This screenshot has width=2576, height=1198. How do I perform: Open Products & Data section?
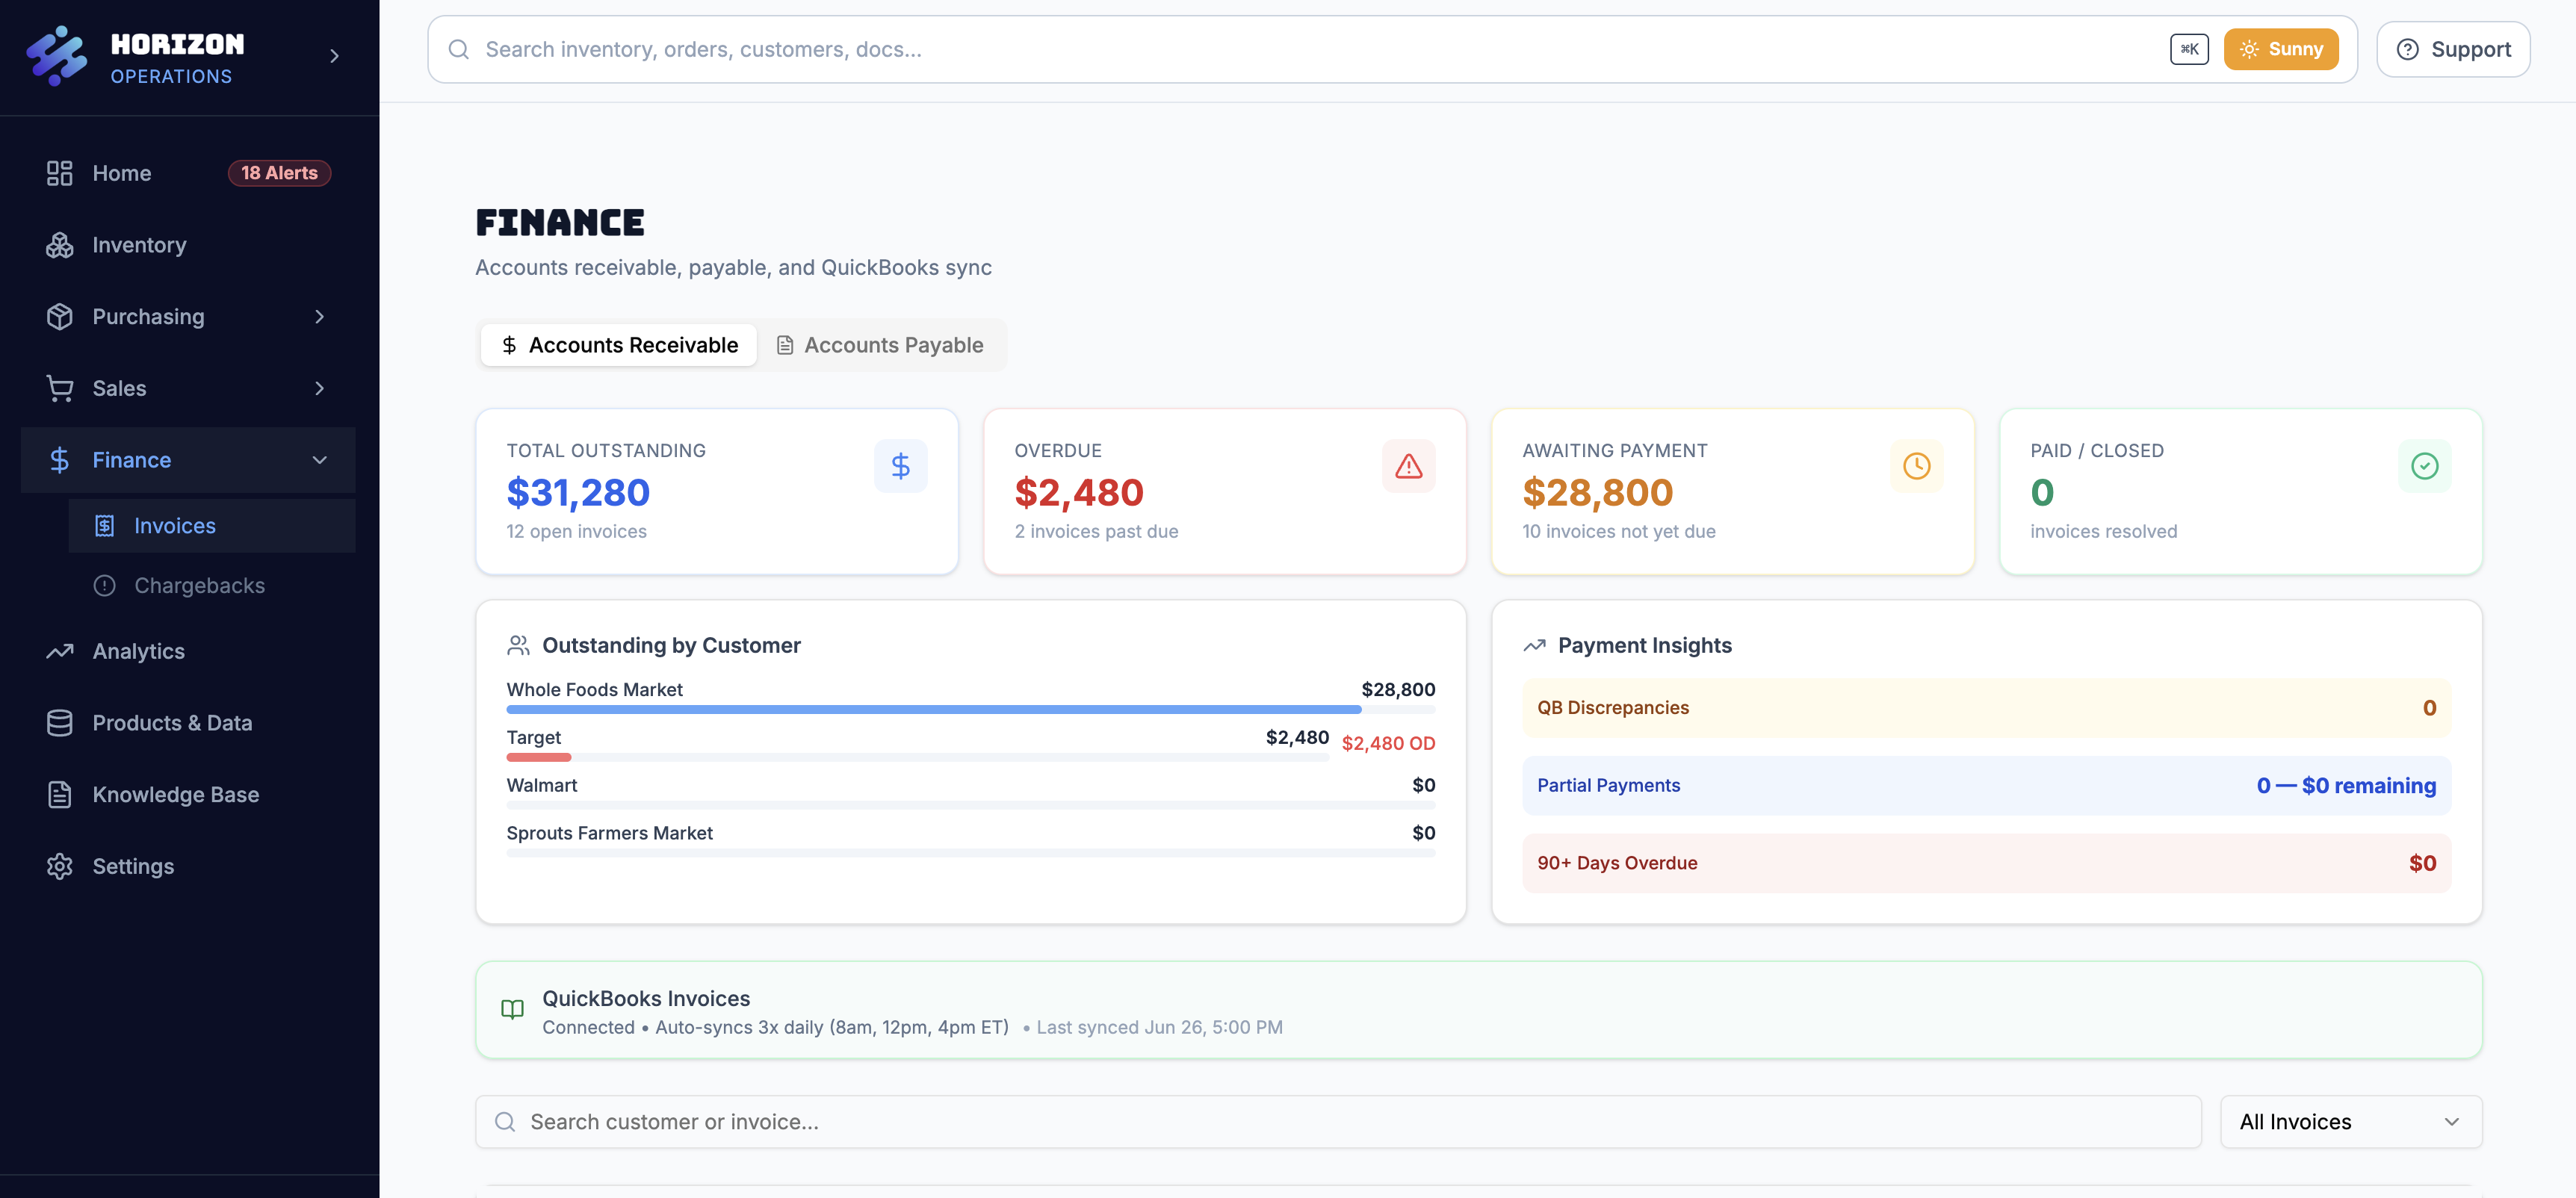click(188, 723)
